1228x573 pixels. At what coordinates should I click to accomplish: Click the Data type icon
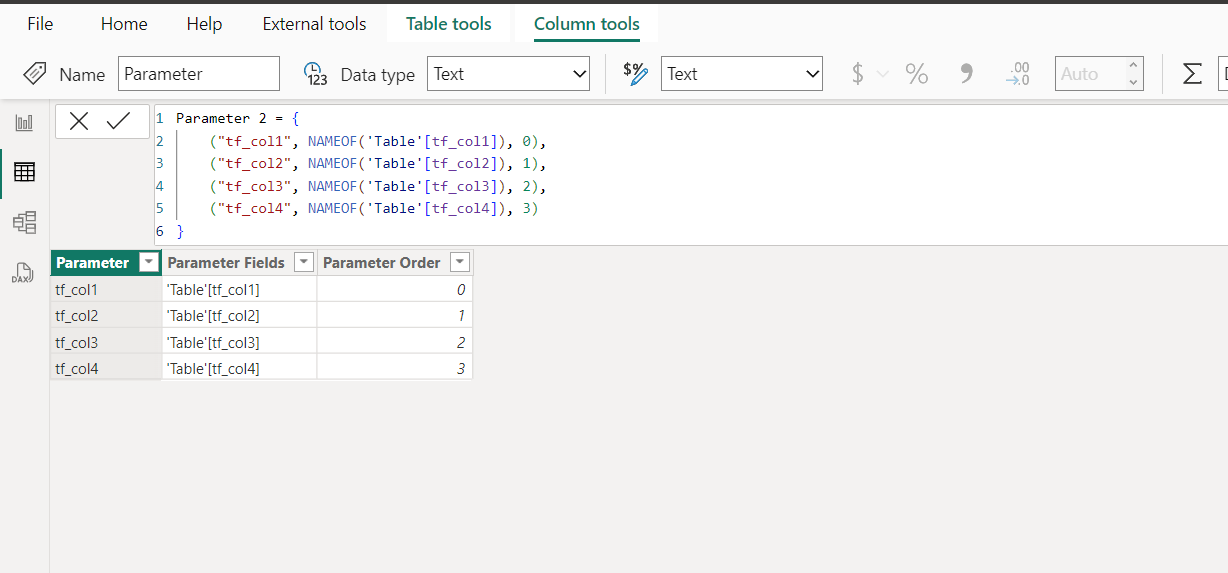(315, 74)
